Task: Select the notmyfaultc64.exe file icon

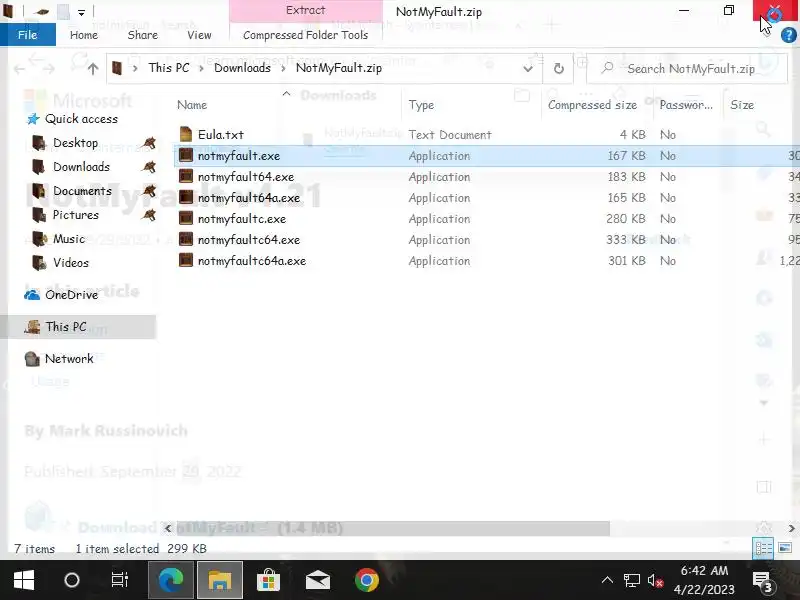Action: pyautogui.click(x=186, y=239)
